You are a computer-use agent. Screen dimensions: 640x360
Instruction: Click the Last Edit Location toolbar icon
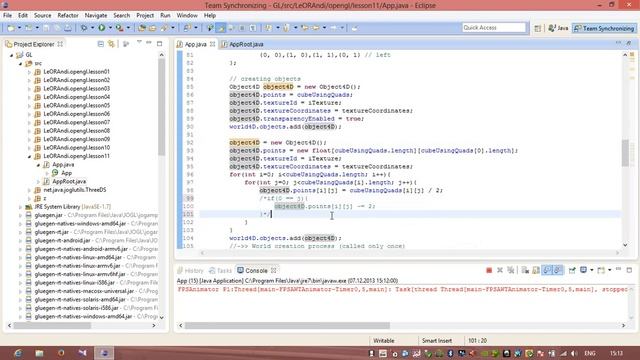pyautogui.click(x=304, y=28)
